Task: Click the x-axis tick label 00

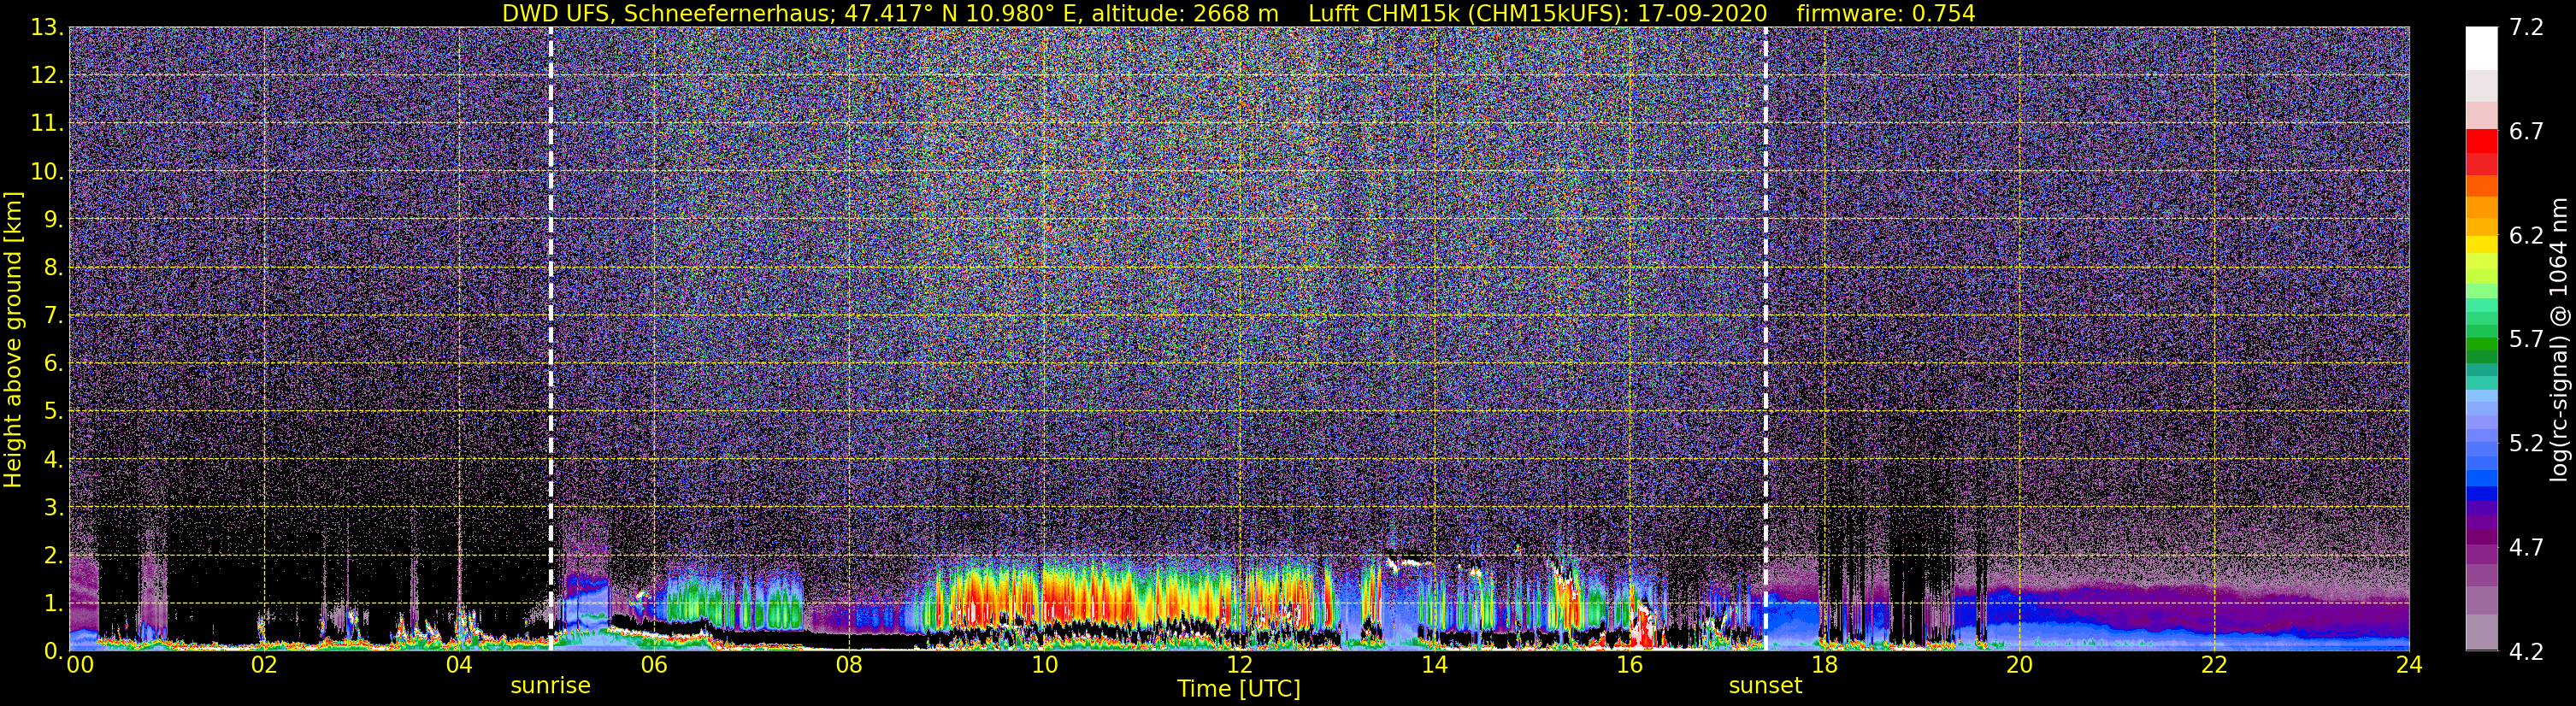Action: pos(80,665)
